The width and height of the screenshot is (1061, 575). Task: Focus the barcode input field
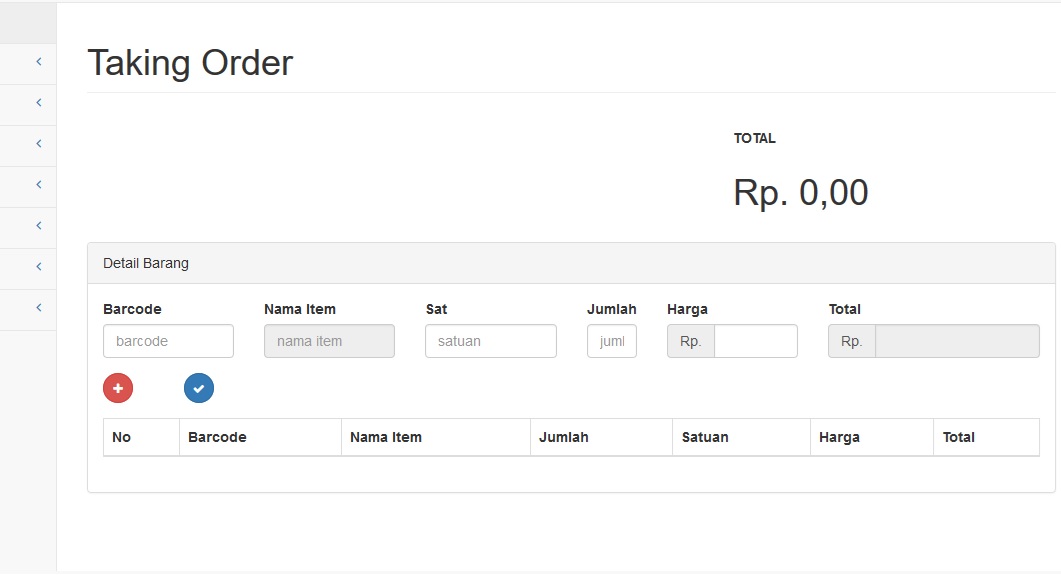point(168,341)
